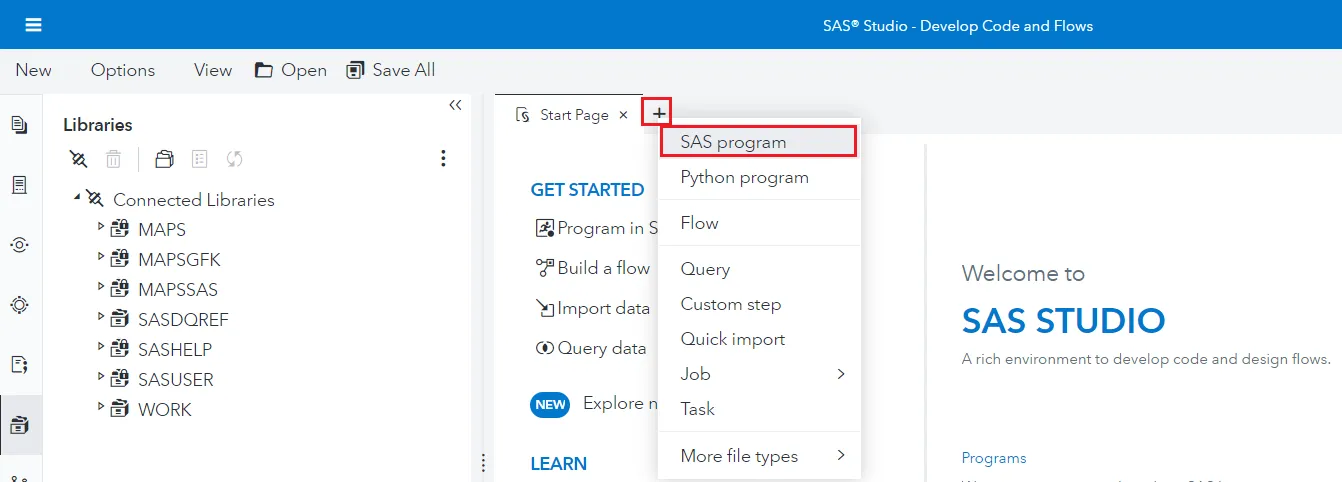The width and height of the screenshot is (1342, 482).
Task: Collapse the left navigation pane with double chevron
Action: pos(455,105)
